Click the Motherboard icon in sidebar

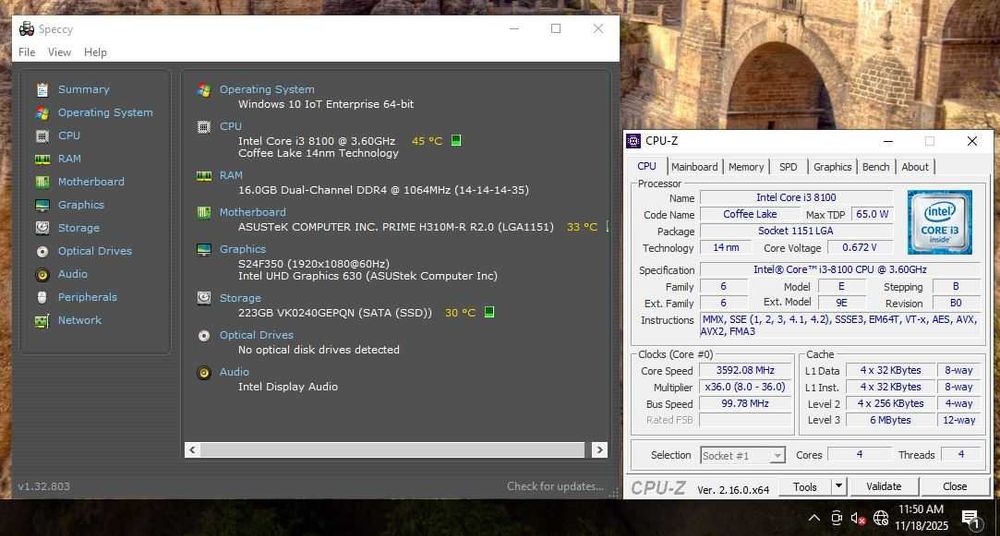click(42, 182)
